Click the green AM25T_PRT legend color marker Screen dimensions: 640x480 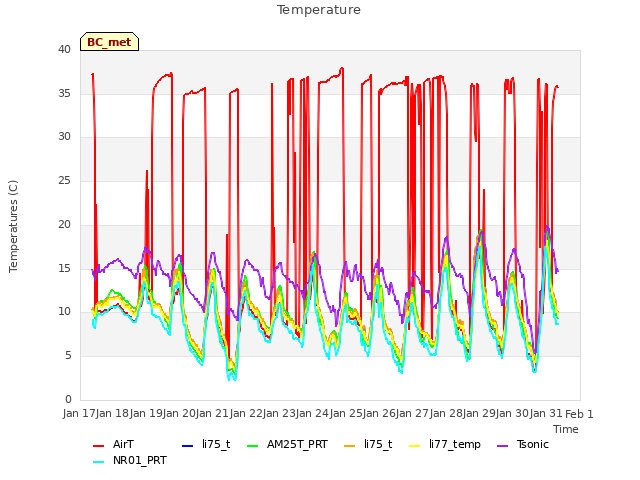click(x=253, y=446)
